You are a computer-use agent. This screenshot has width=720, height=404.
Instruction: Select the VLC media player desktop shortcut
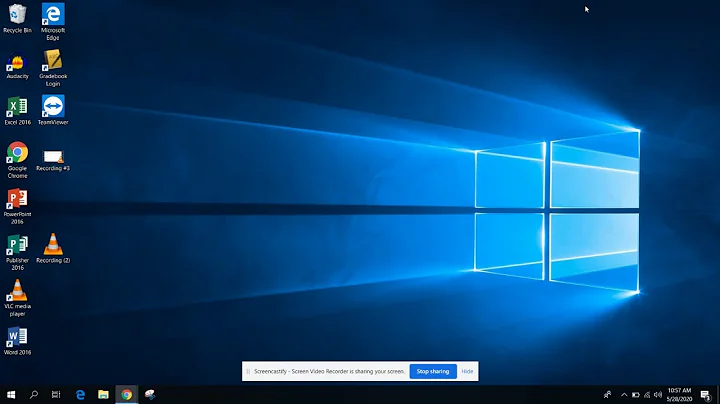[17, 298]
